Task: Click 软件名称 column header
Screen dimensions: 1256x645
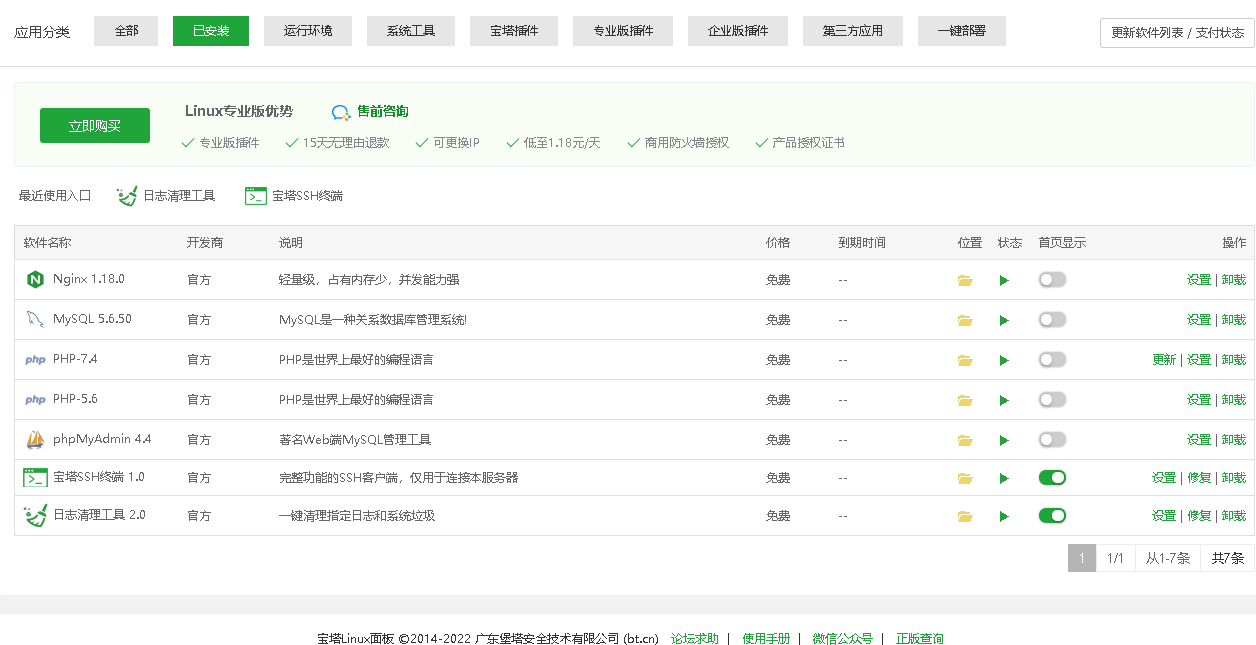Action: (48, 243)
